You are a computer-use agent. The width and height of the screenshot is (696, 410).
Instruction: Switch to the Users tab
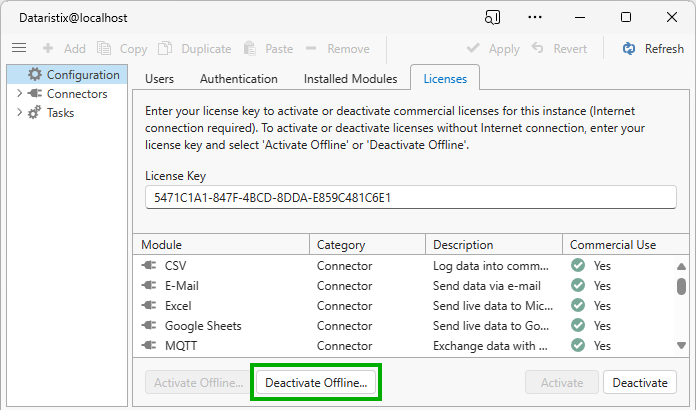160,78
